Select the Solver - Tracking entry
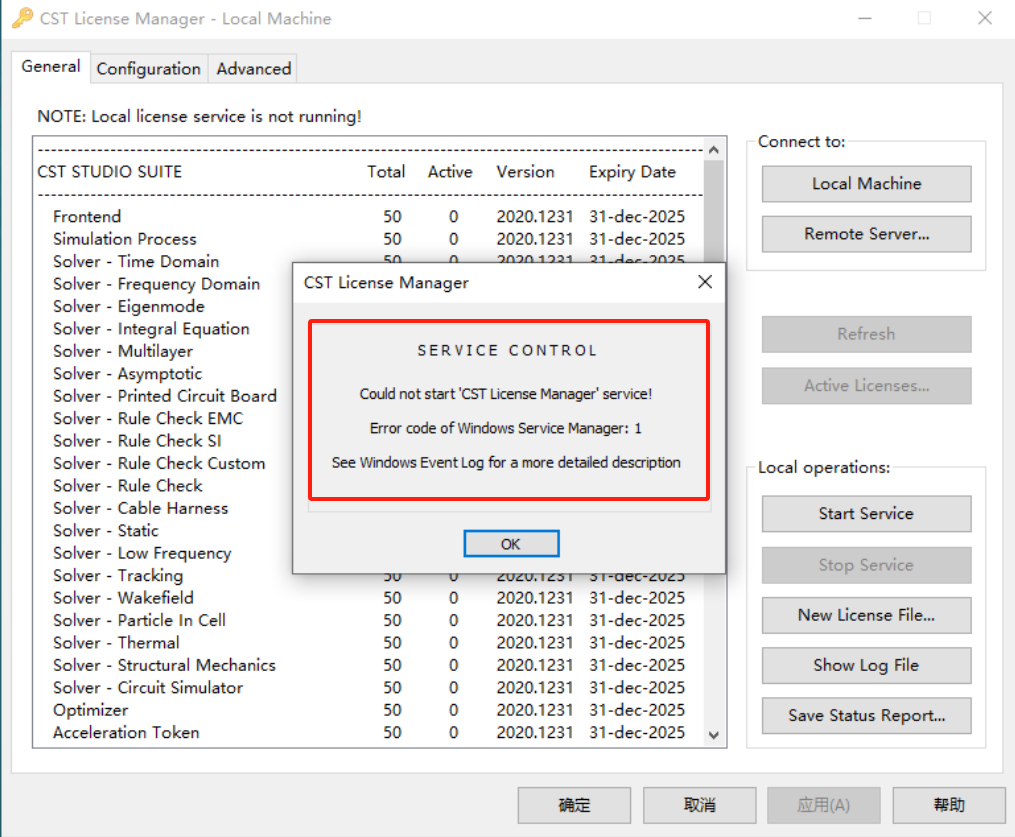1015x837 pixels. click(118, 575)
